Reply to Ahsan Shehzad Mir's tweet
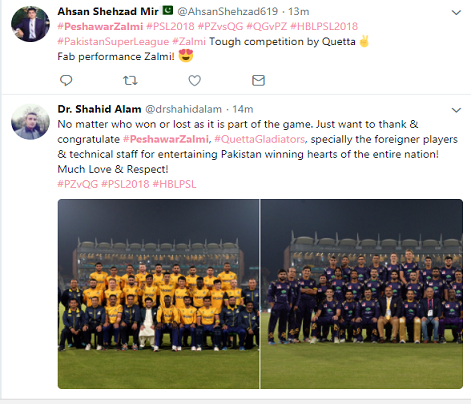Viewport: 471px width, 404px height. pos(66,80)
